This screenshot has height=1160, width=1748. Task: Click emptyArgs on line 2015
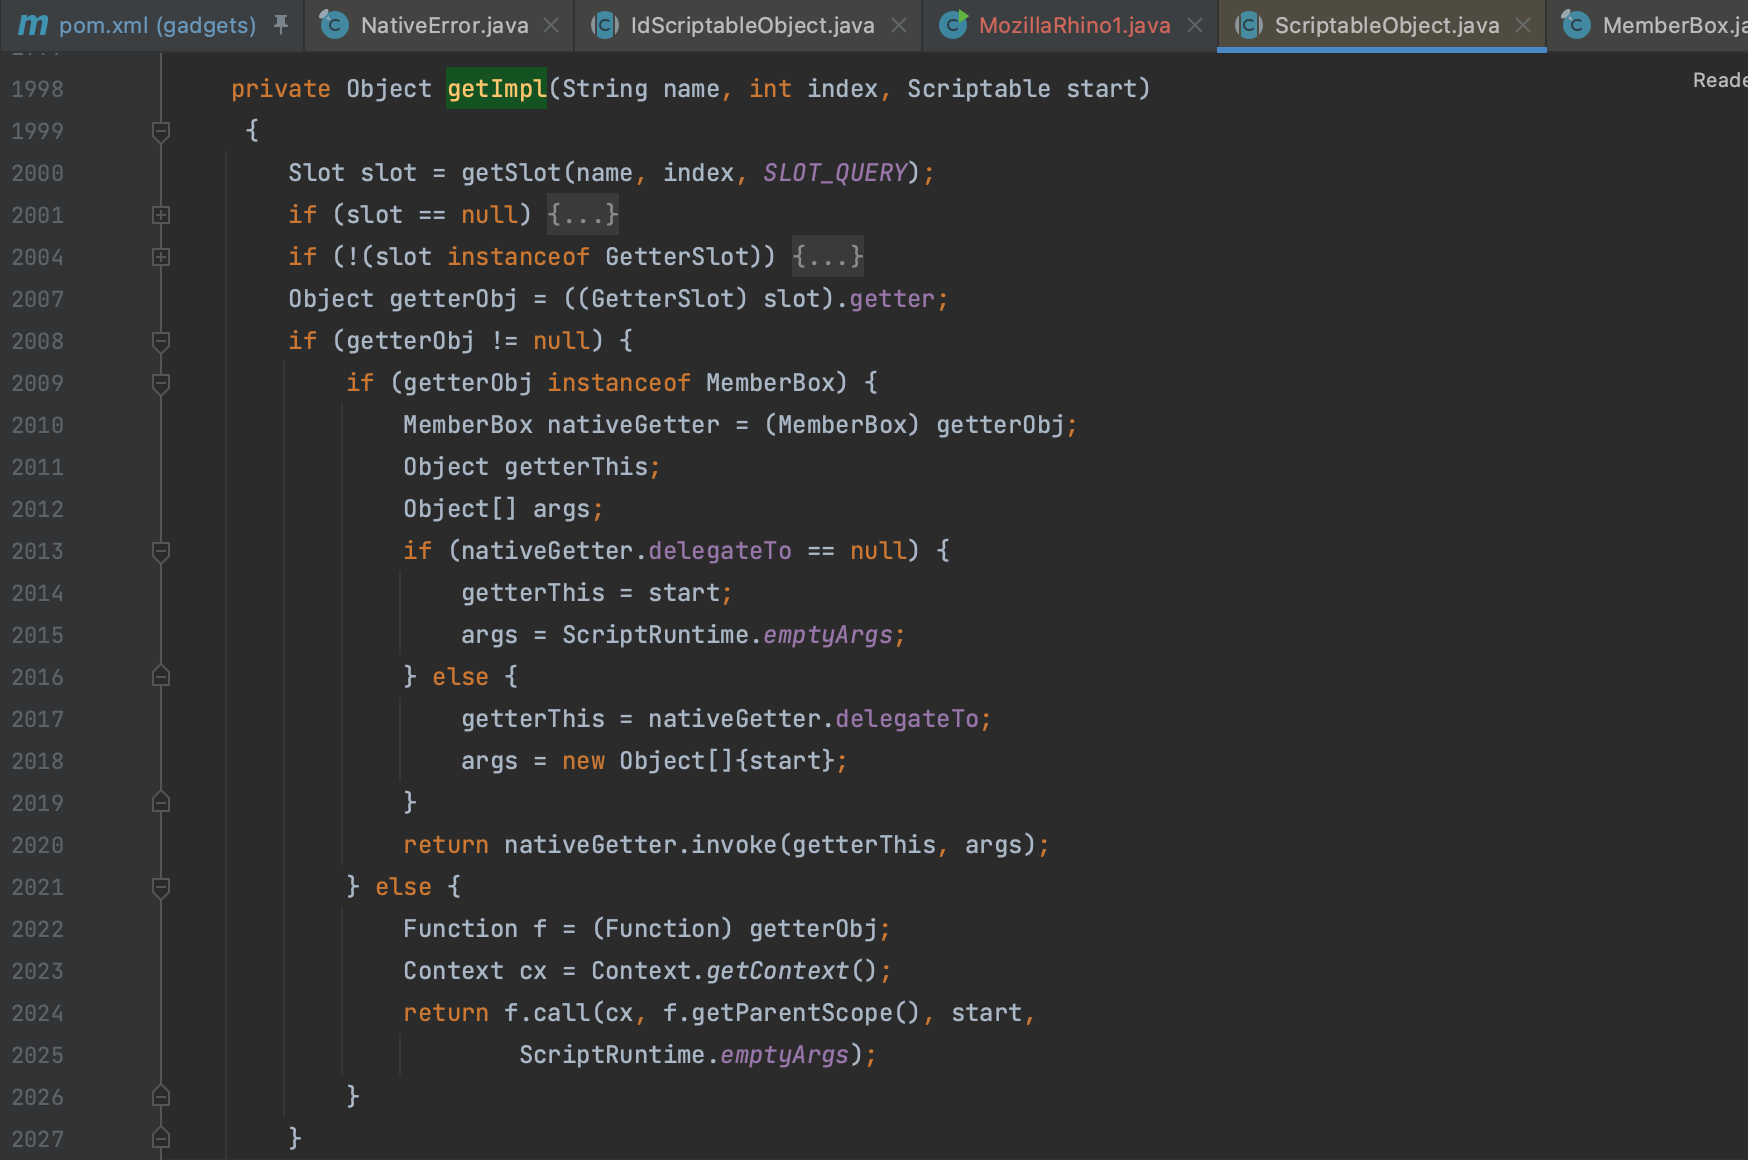(828, 635)
